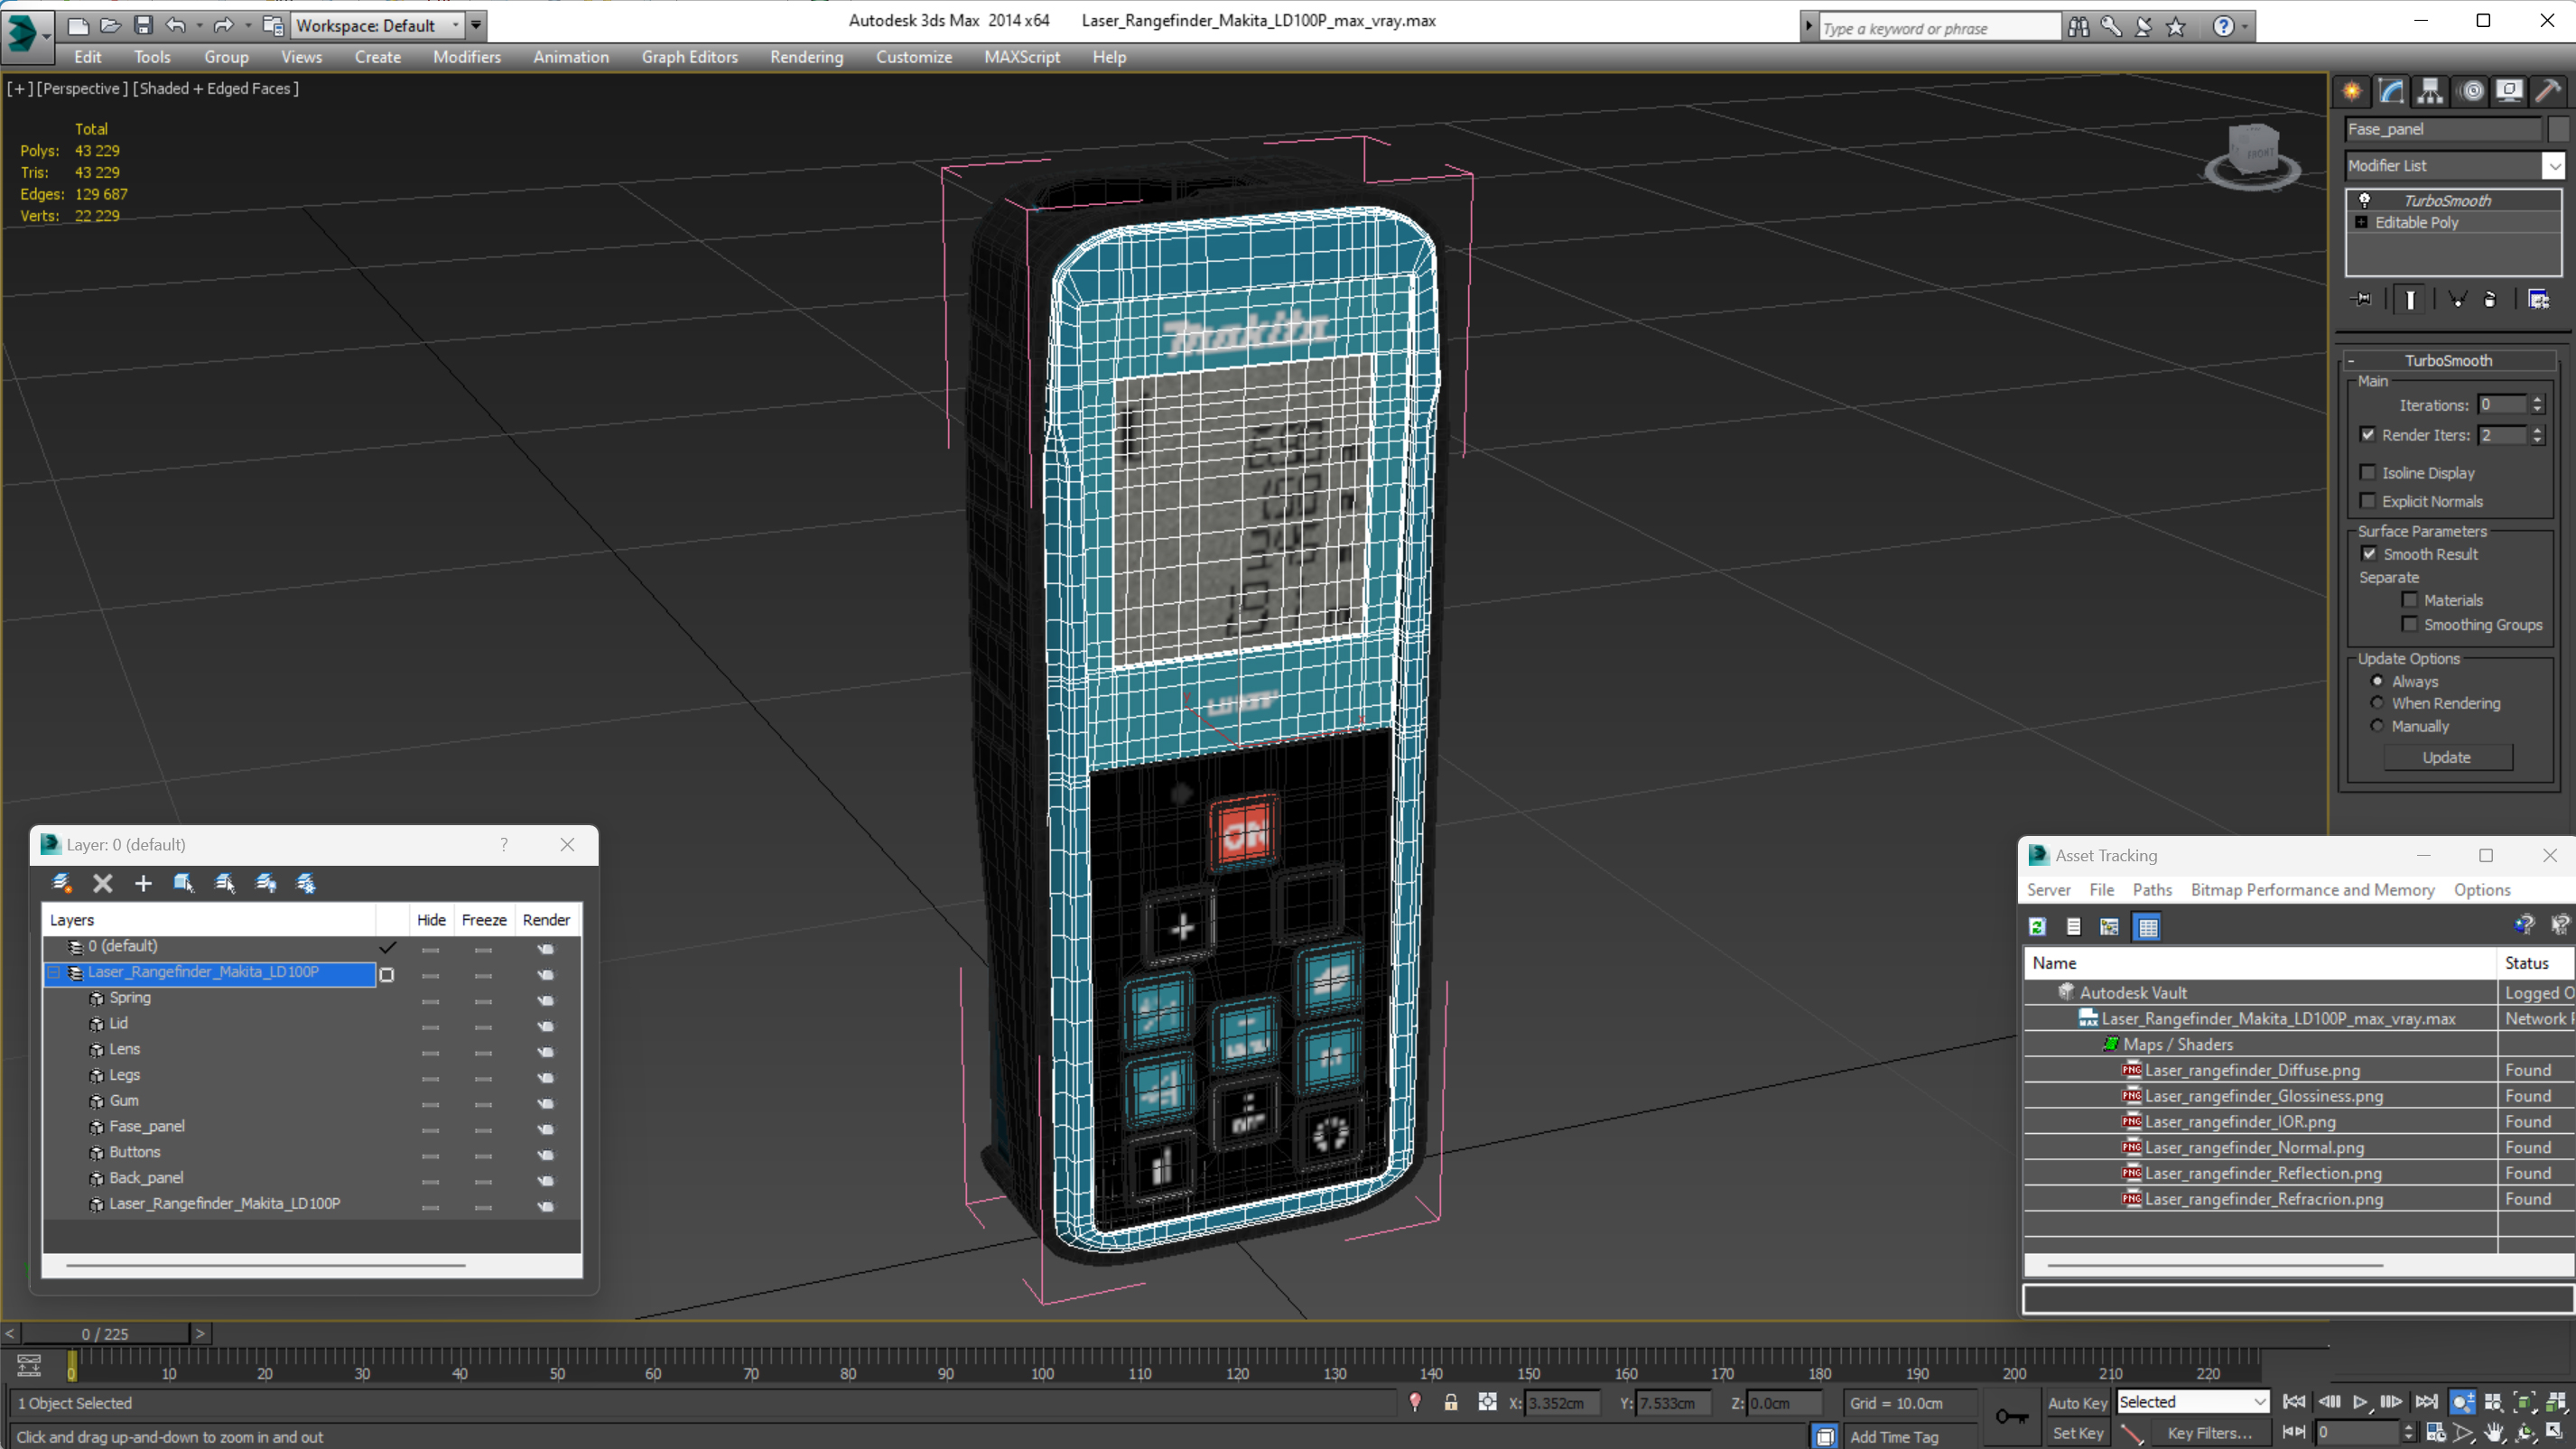Click the Delete layer X icon in the Layer dialog
The height and width of the screenshot is (1449, 2576).
pos(102,883)
